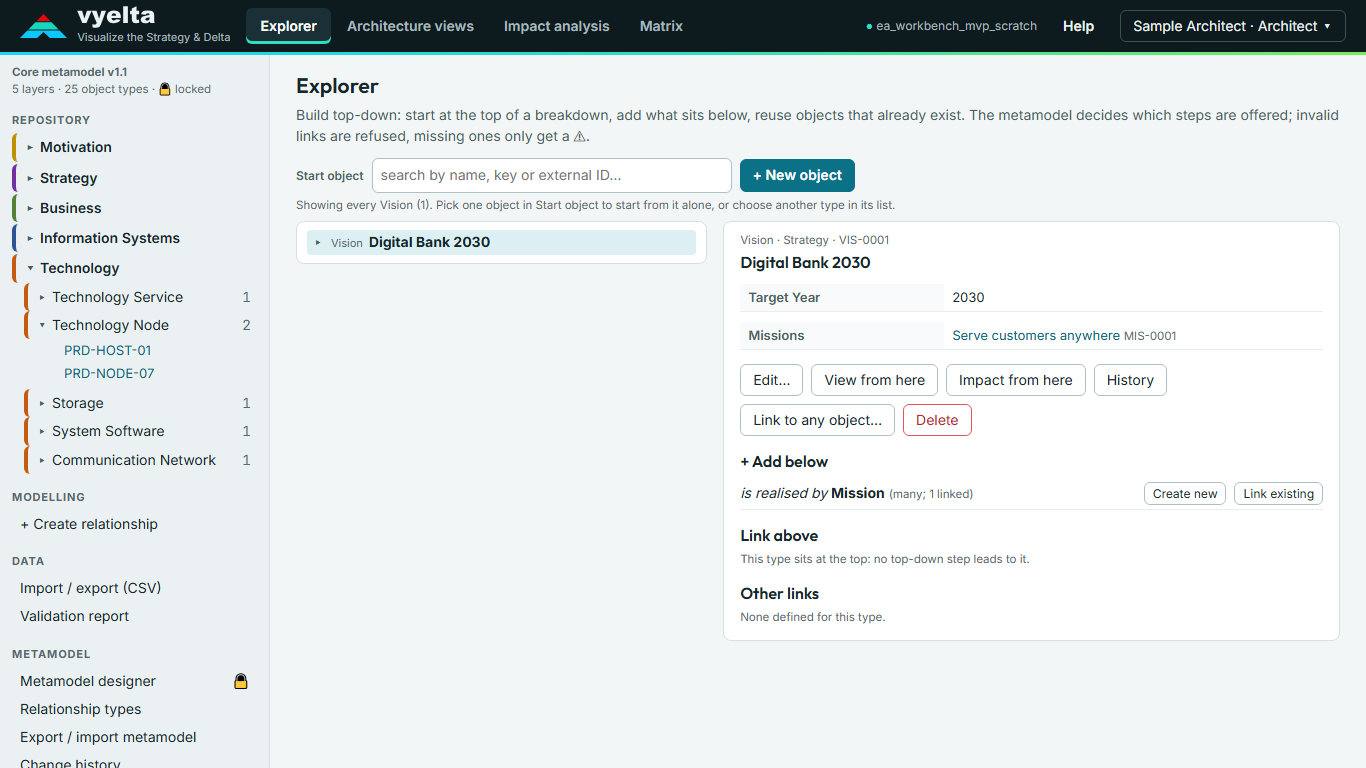Open the Sample Architect user dropdown

click(x=1232, y=26)
